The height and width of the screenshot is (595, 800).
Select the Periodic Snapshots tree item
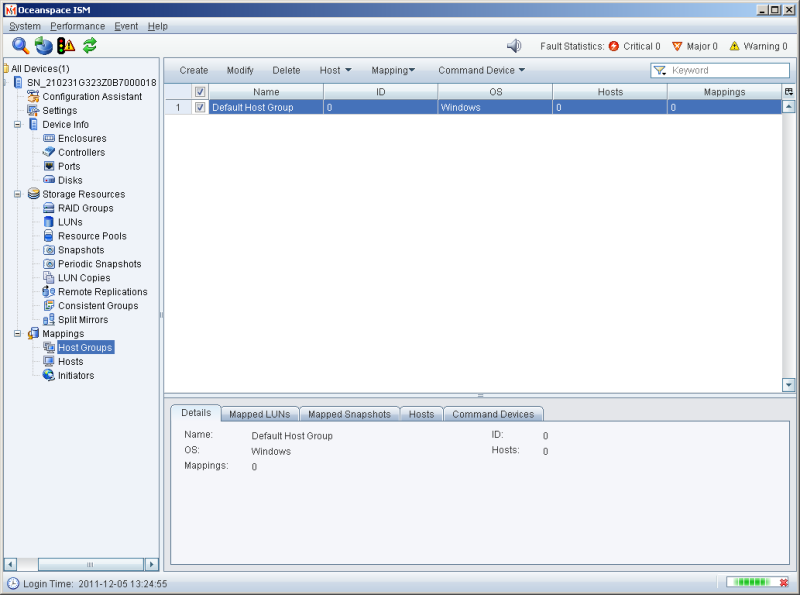[99, 264]
